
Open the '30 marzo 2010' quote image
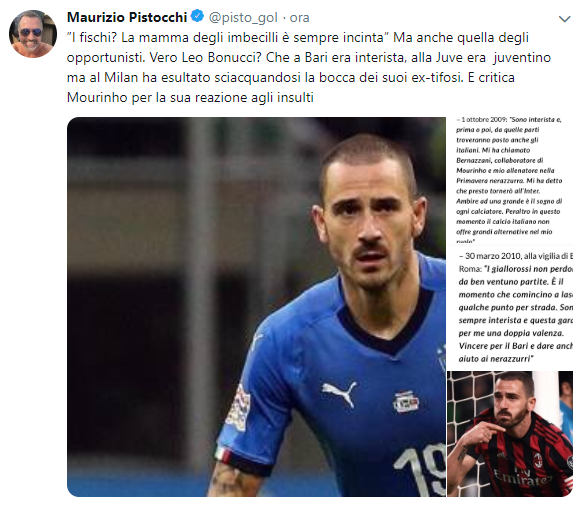[x=510, y=307]
